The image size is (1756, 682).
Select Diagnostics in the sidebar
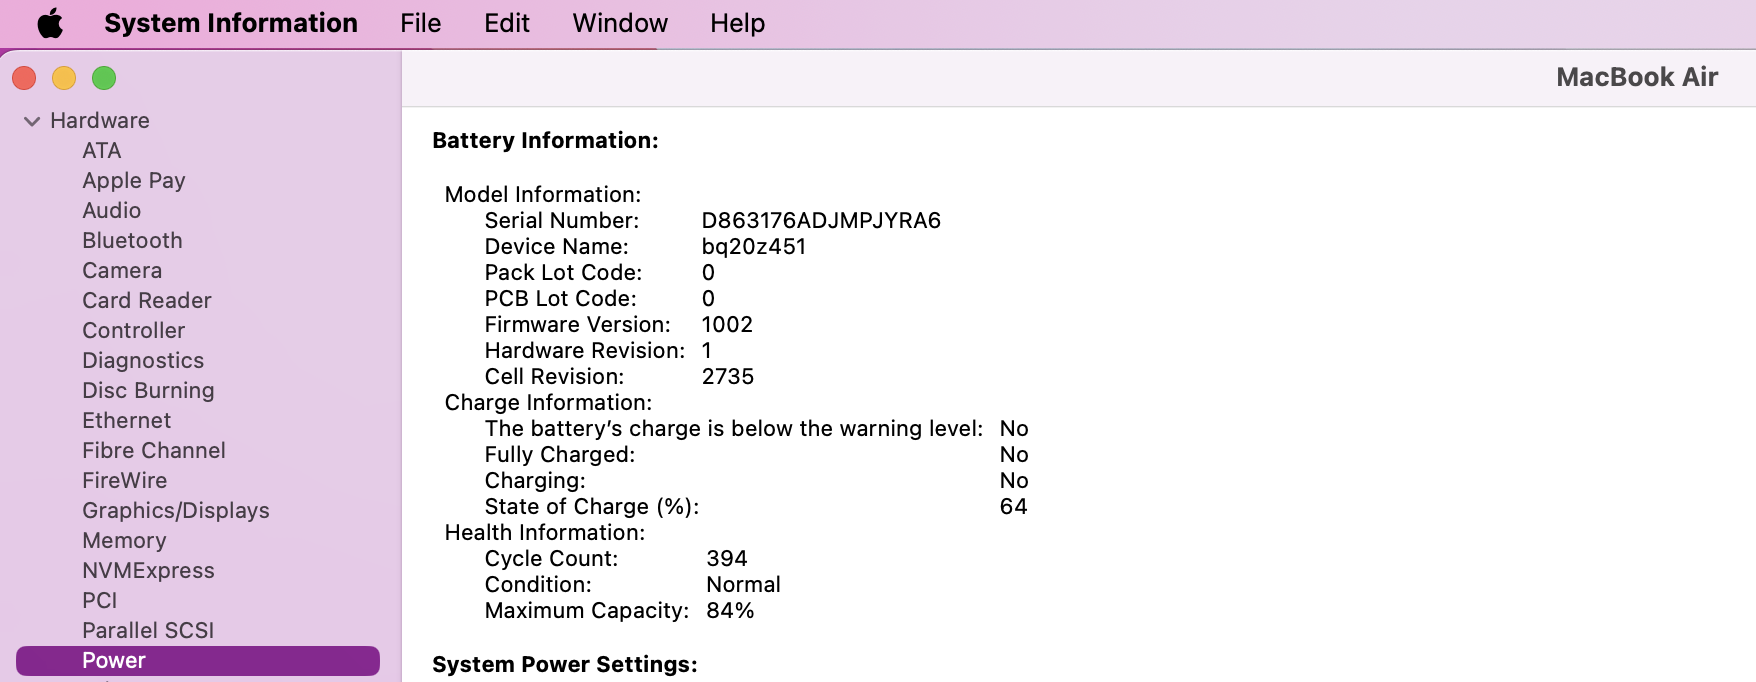[143, 360]
